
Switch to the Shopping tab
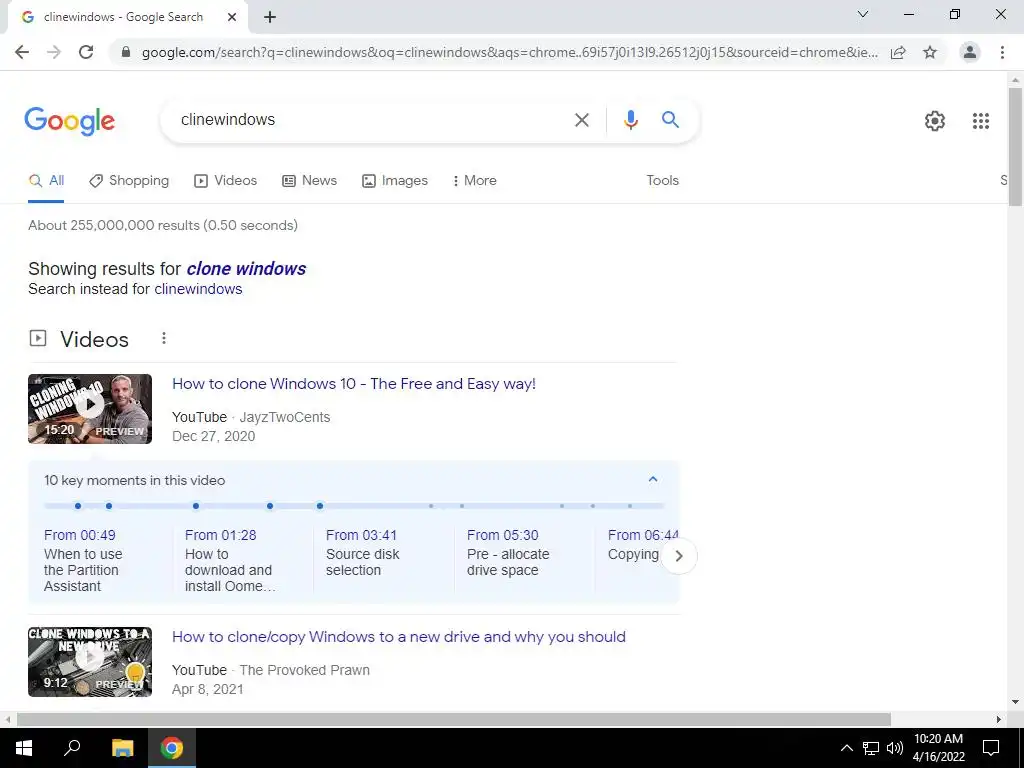click(x=129, y=181)
